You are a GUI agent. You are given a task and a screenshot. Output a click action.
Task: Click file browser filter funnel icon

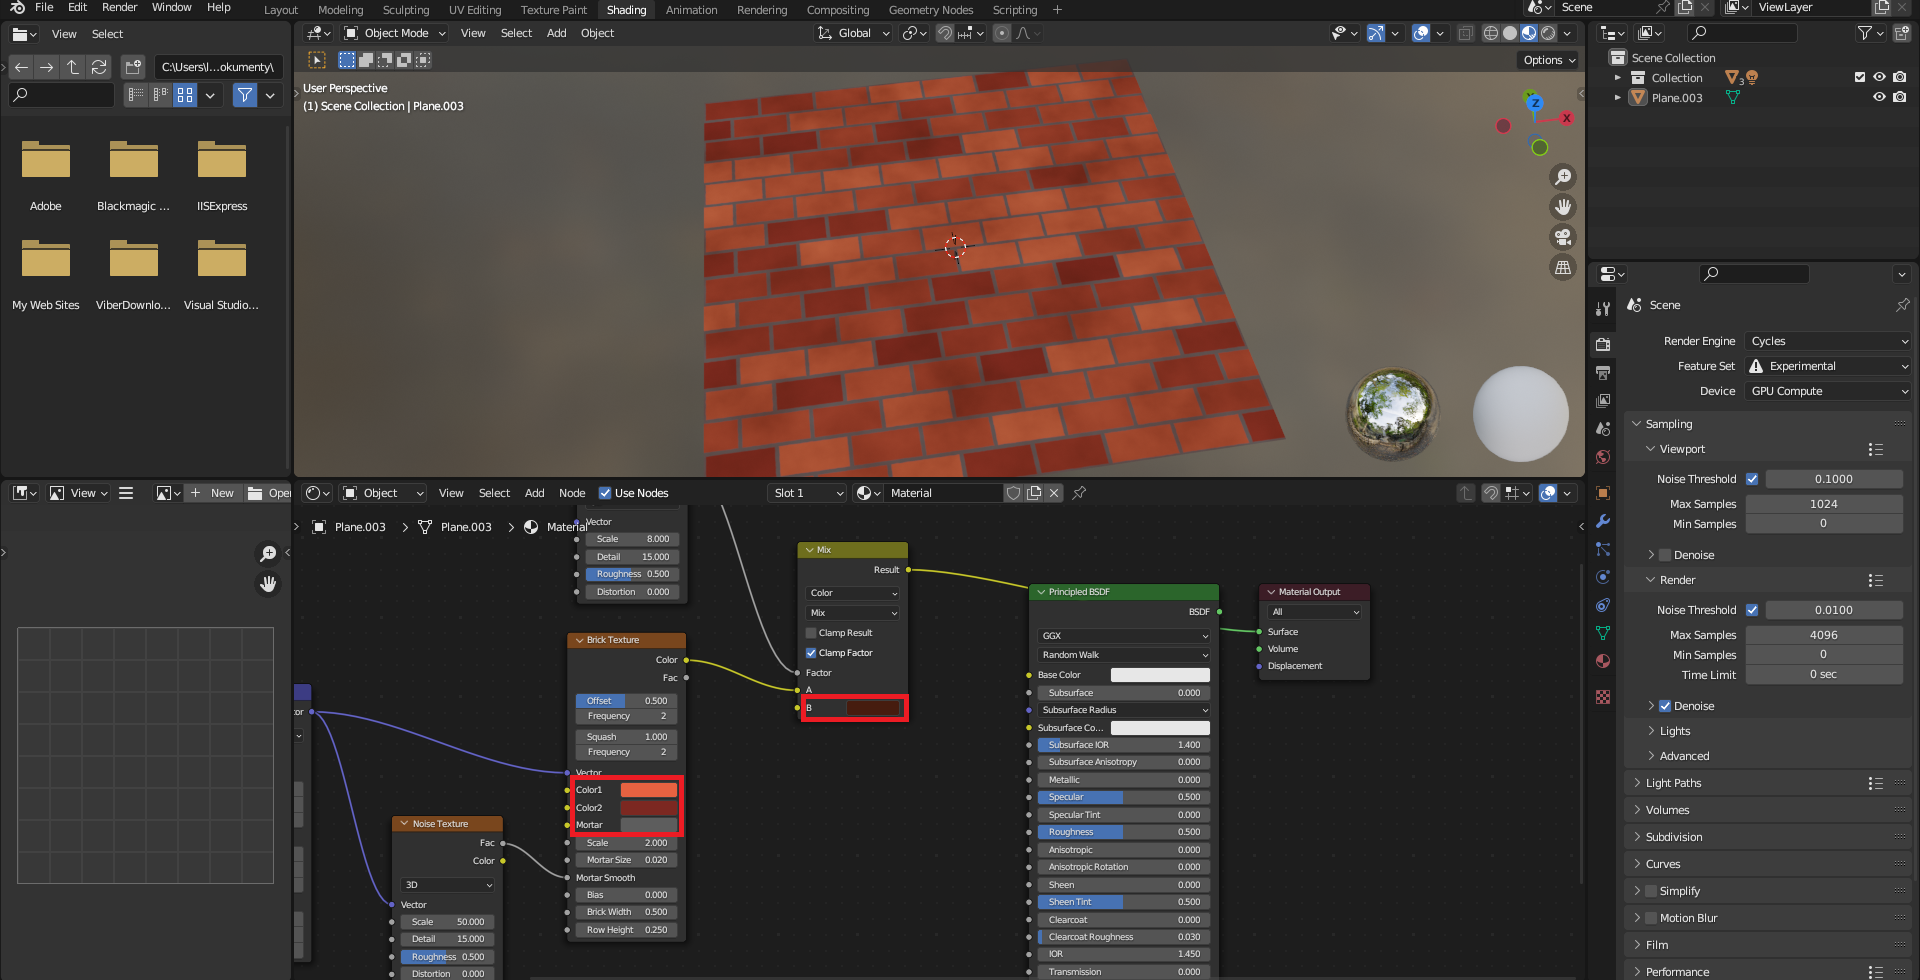245,95
